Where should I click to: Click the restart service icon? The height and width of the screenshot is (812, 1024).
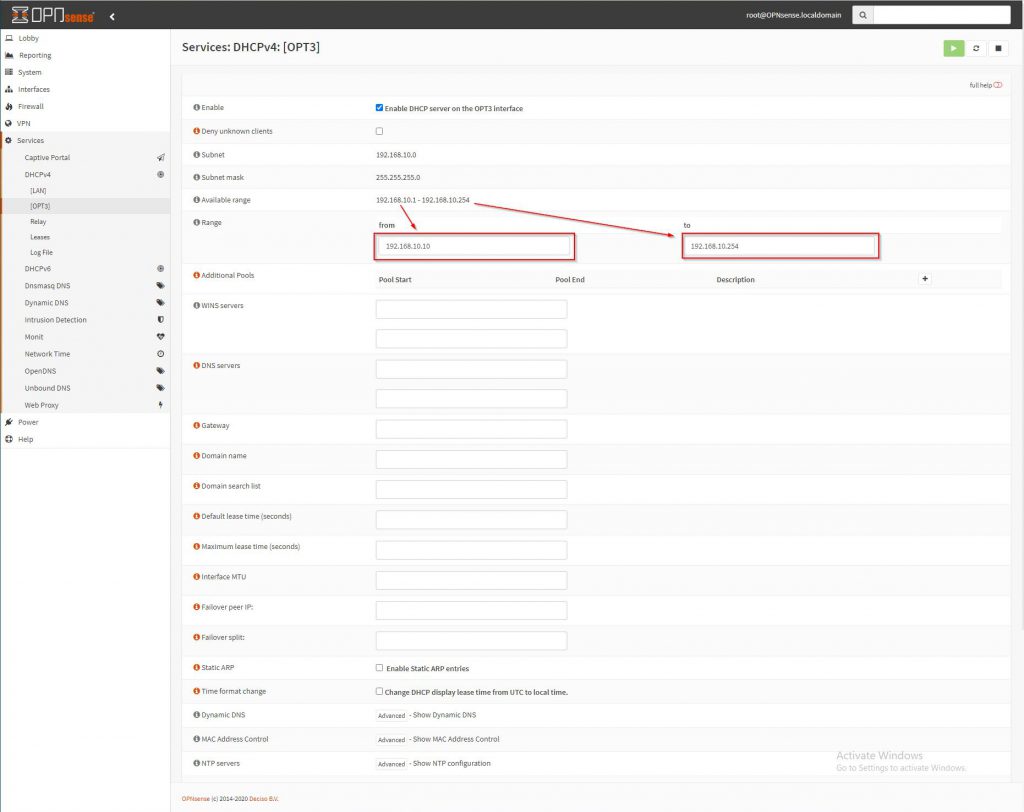click(x=976, y=48)
